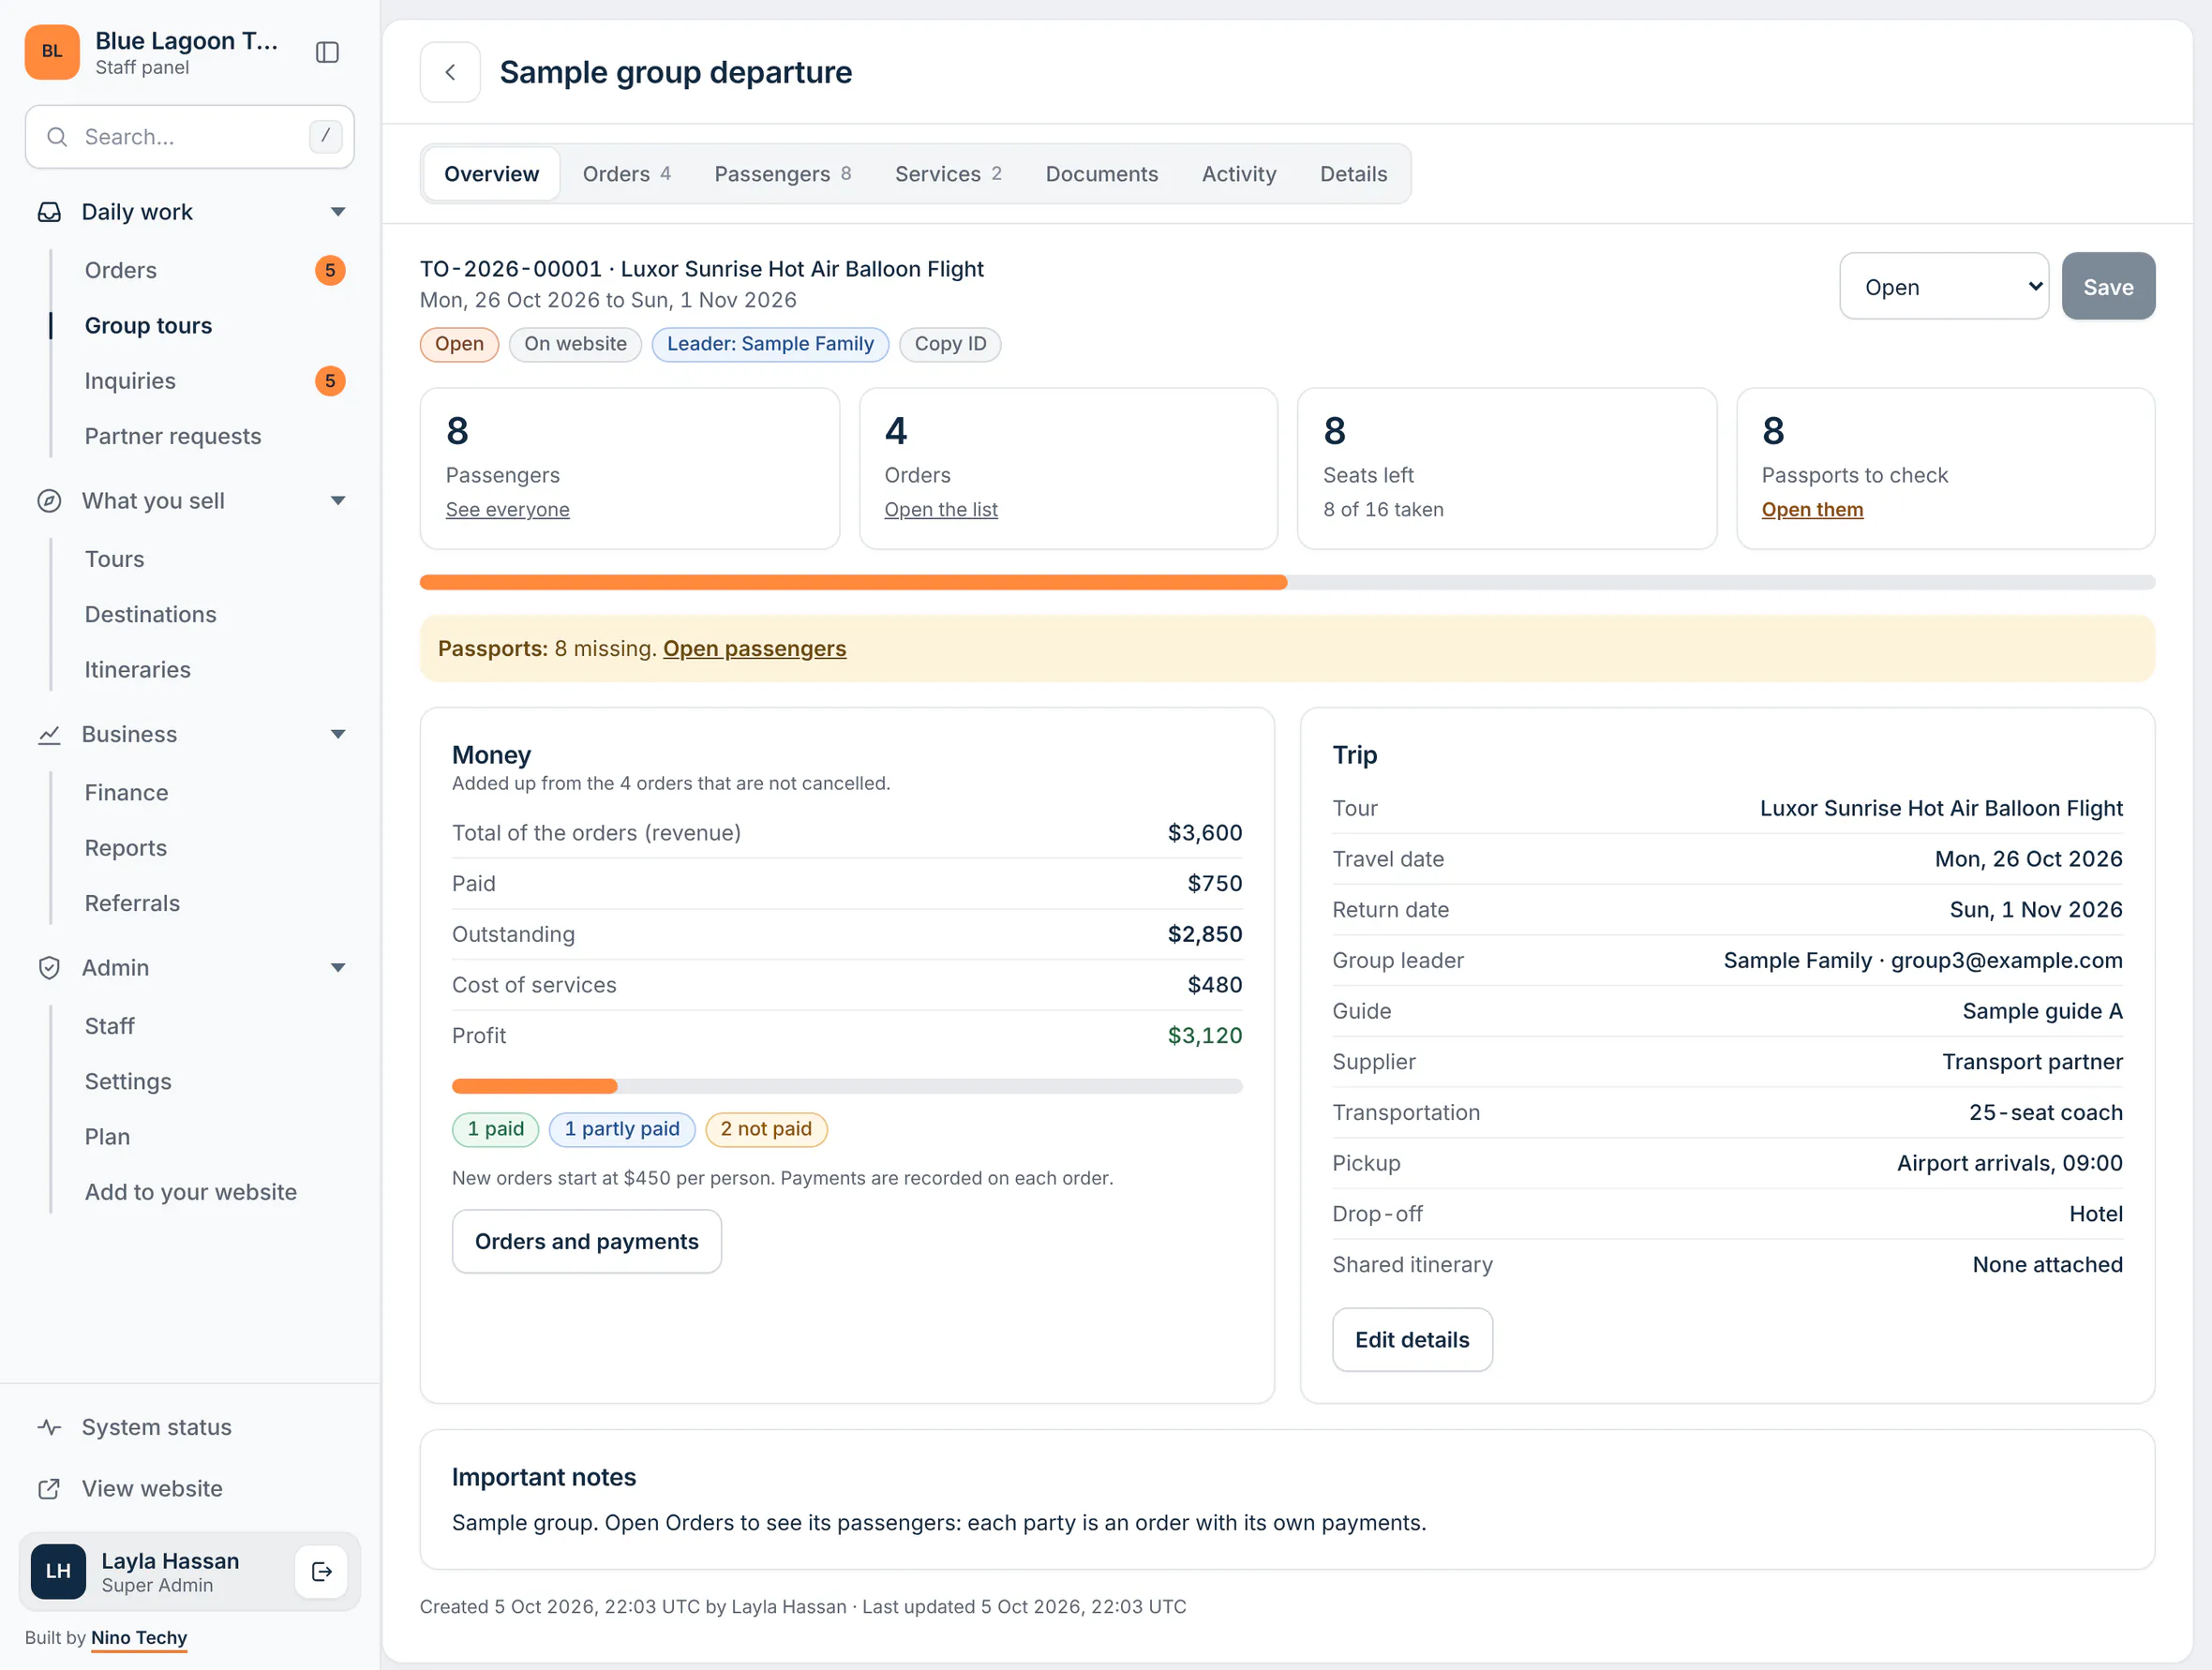Collapse the What you sell section
Image resolution: width=2212 pixels, height=1670 pixels.
(338, 501)
